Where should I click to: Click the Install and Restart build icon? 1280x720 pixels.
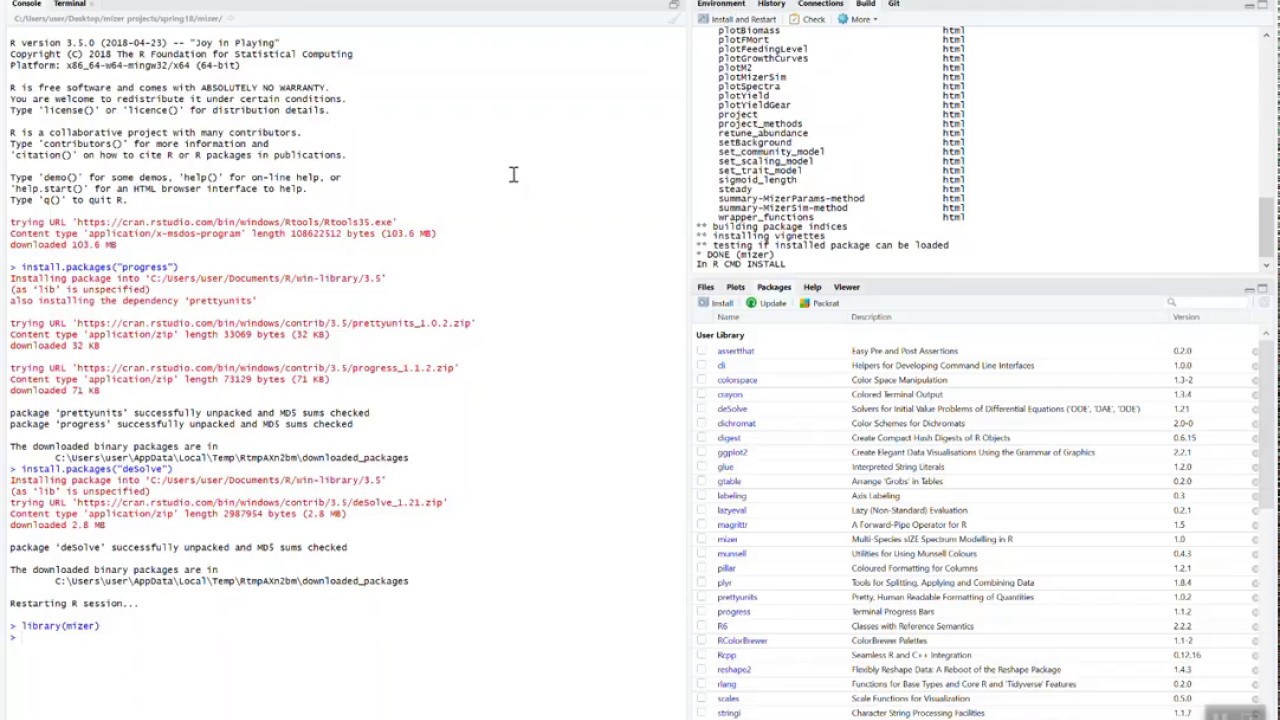coord(703,19)
